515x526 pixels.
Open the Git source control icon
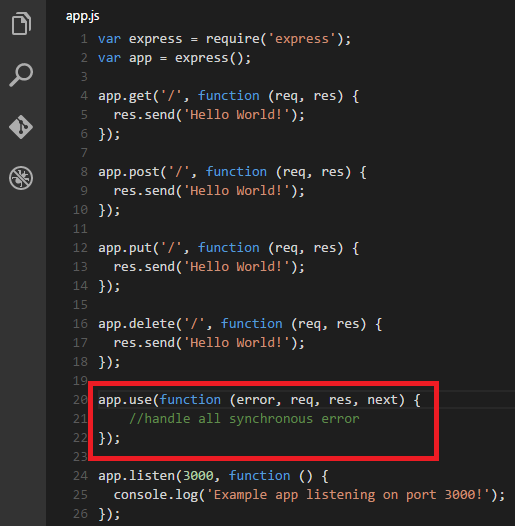point(21,127)
